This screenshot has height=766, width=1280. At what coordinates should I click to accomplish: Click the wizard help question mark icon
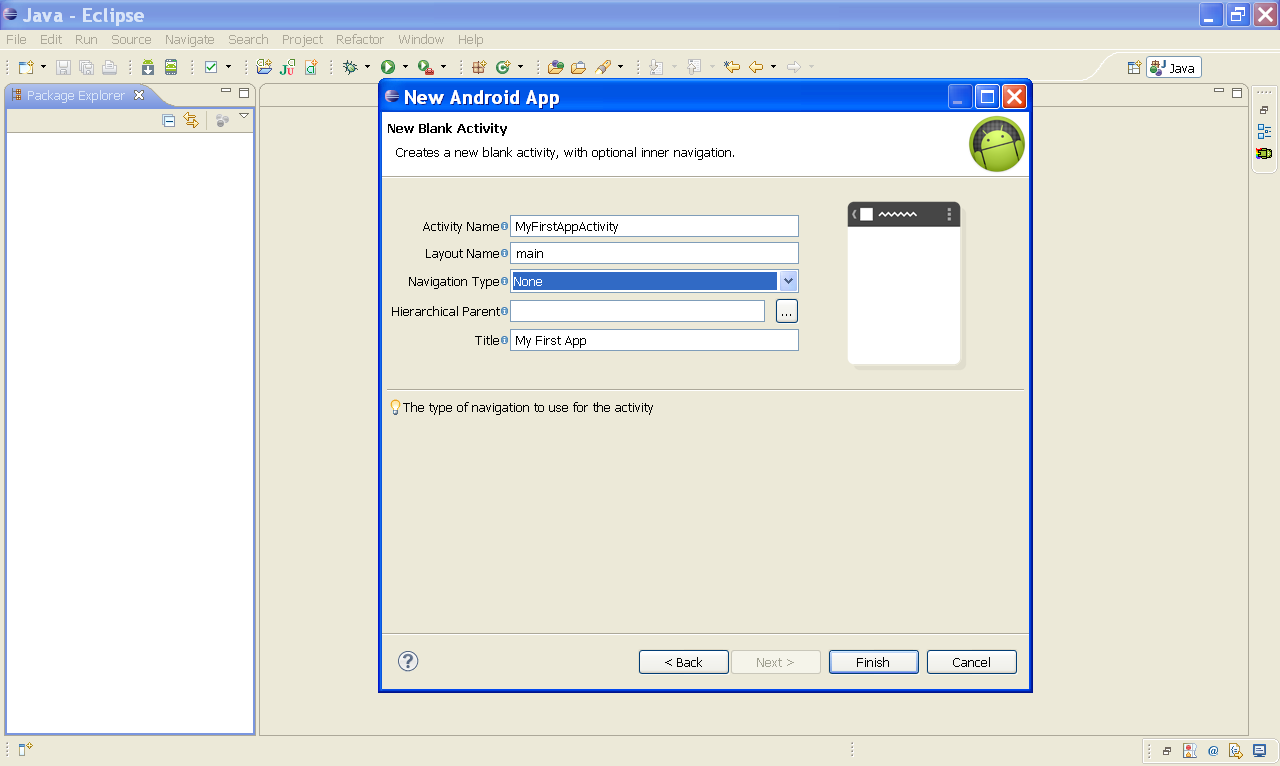[x=408, y=661]
